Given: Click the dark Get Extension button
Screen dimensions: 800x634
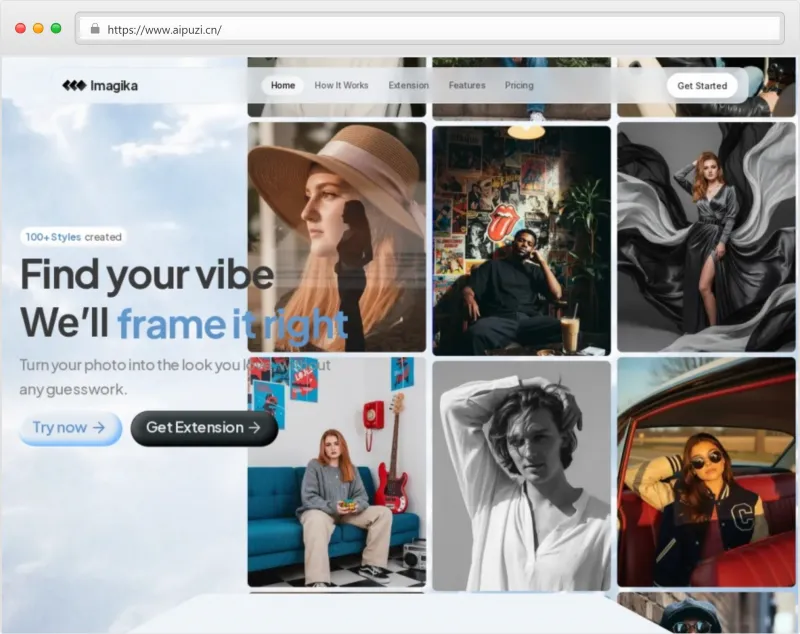Looking at the screenshot, I should [x=204, y=428].
